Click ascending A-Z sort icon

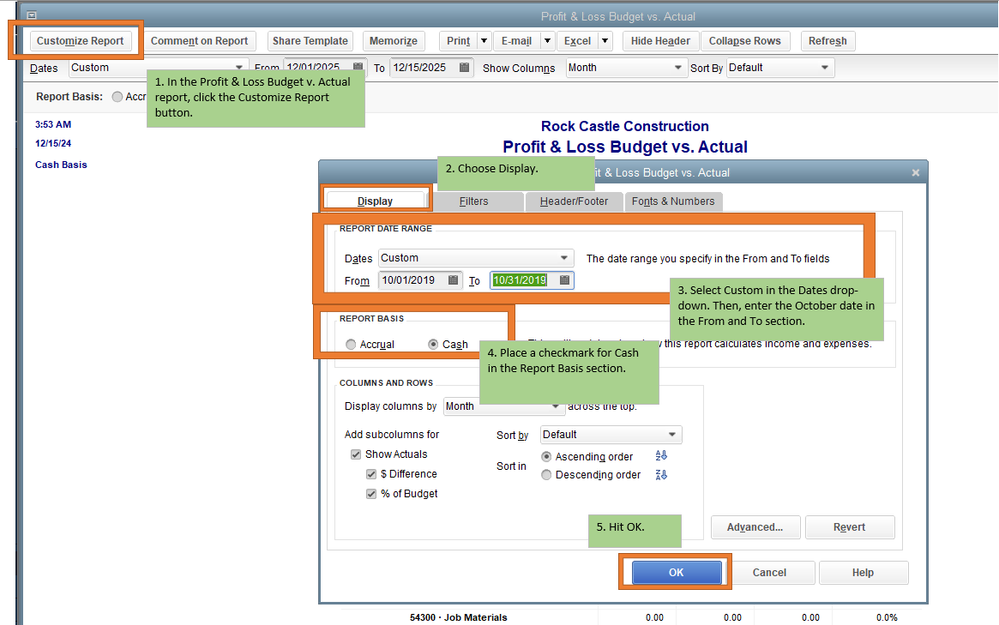[661, 456]
